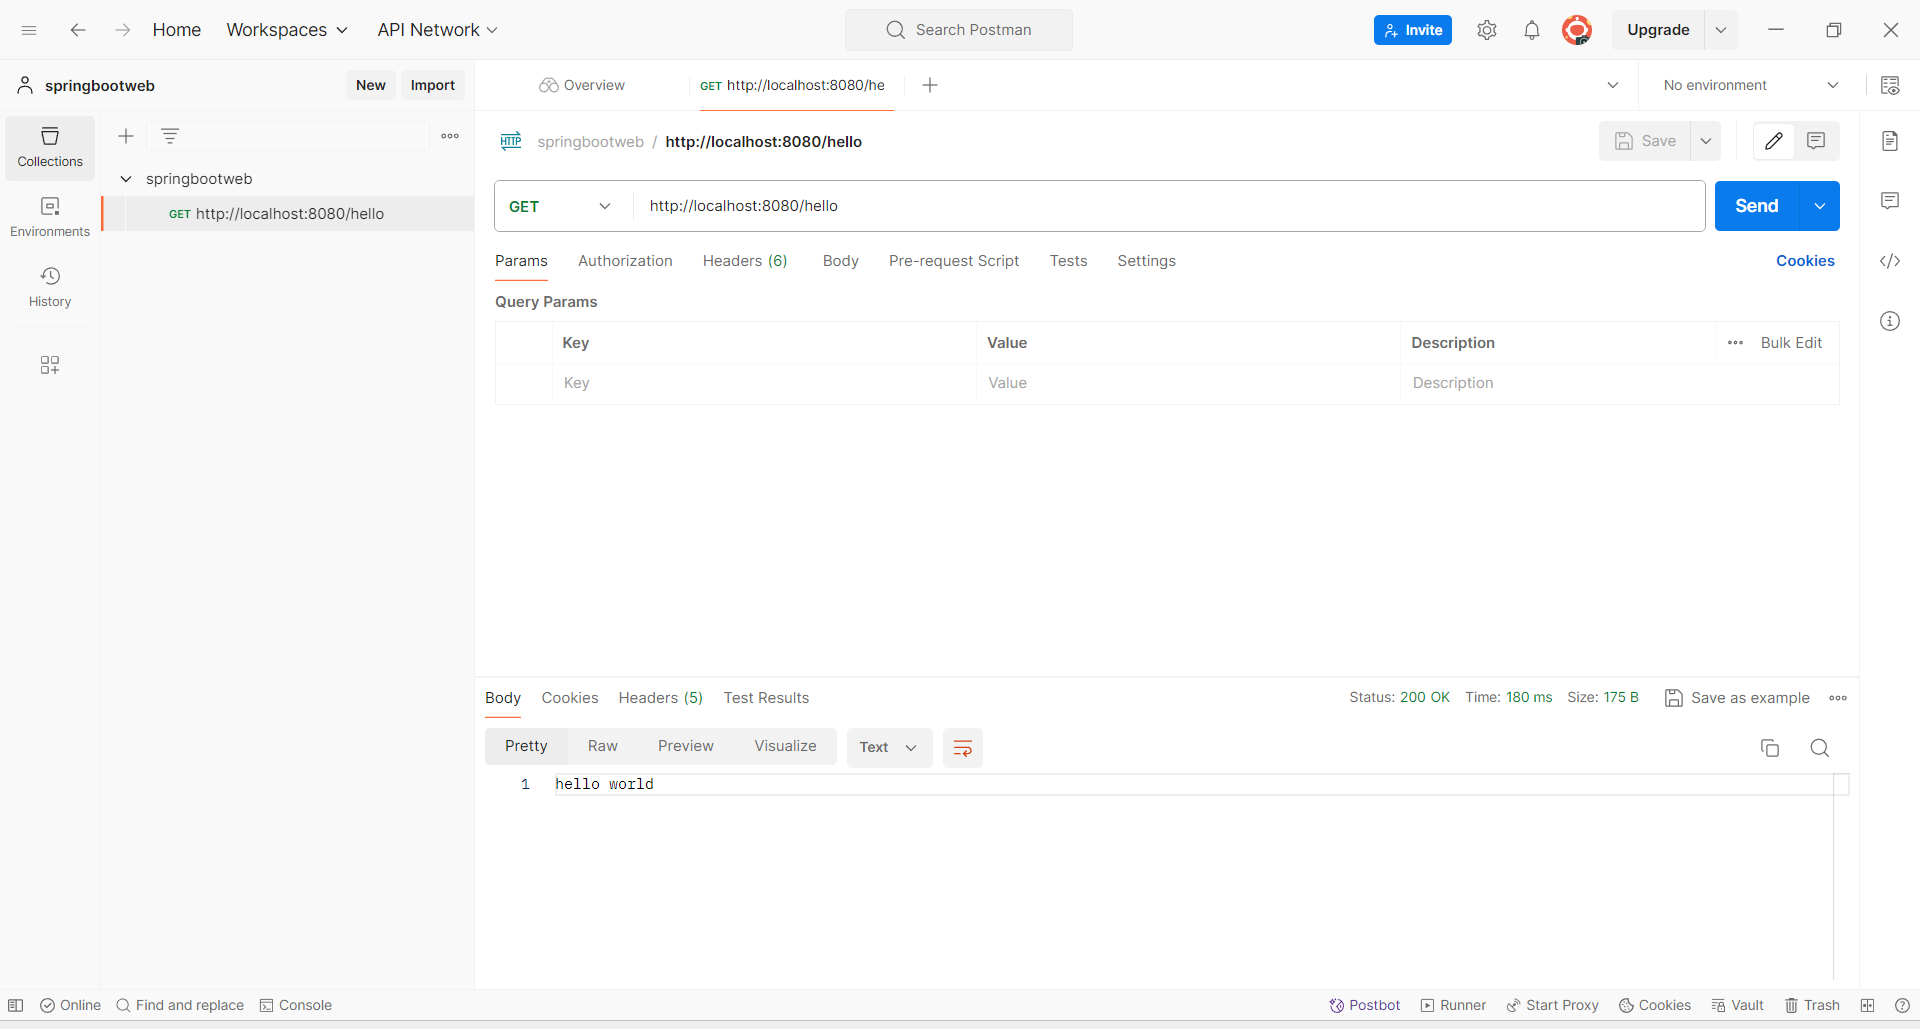Open the Environments sidebar panel
This screenshot has height=1029, width=1920.
tap(50, 217)
